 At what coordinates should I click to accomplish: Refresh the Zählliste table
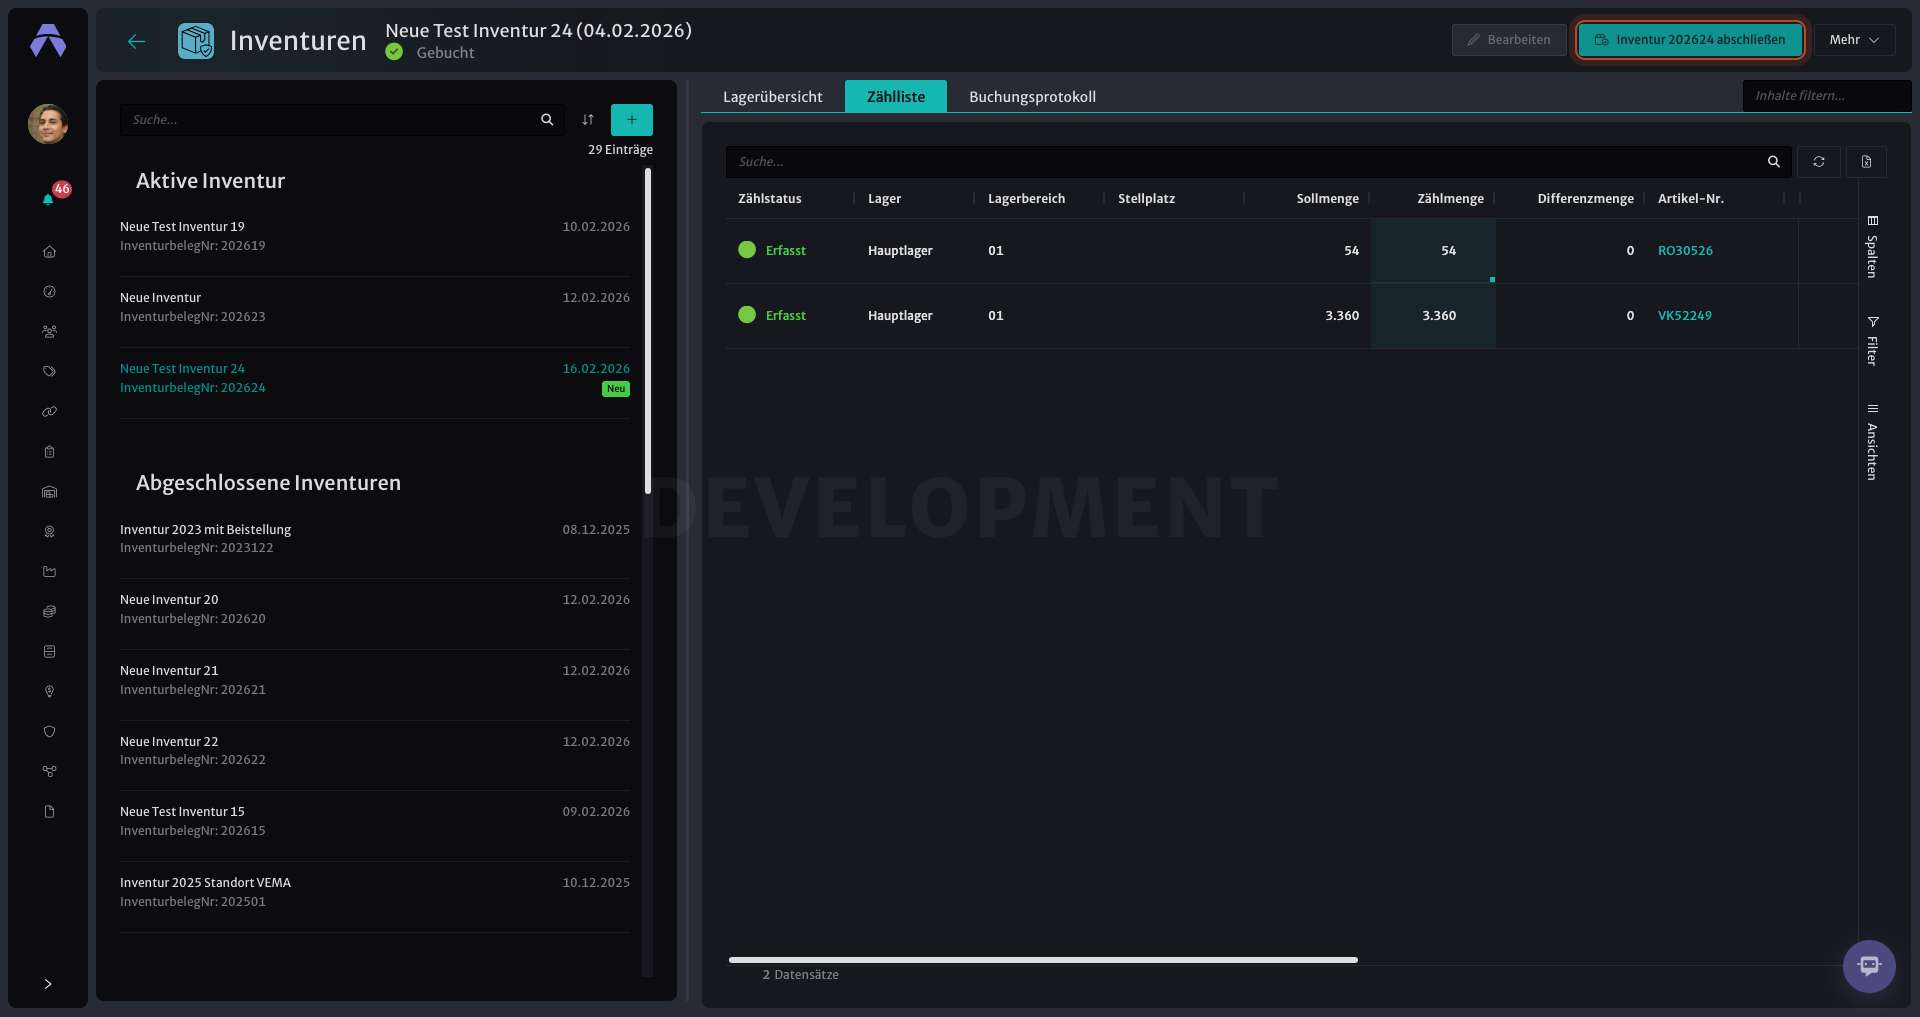[1819, 162]
